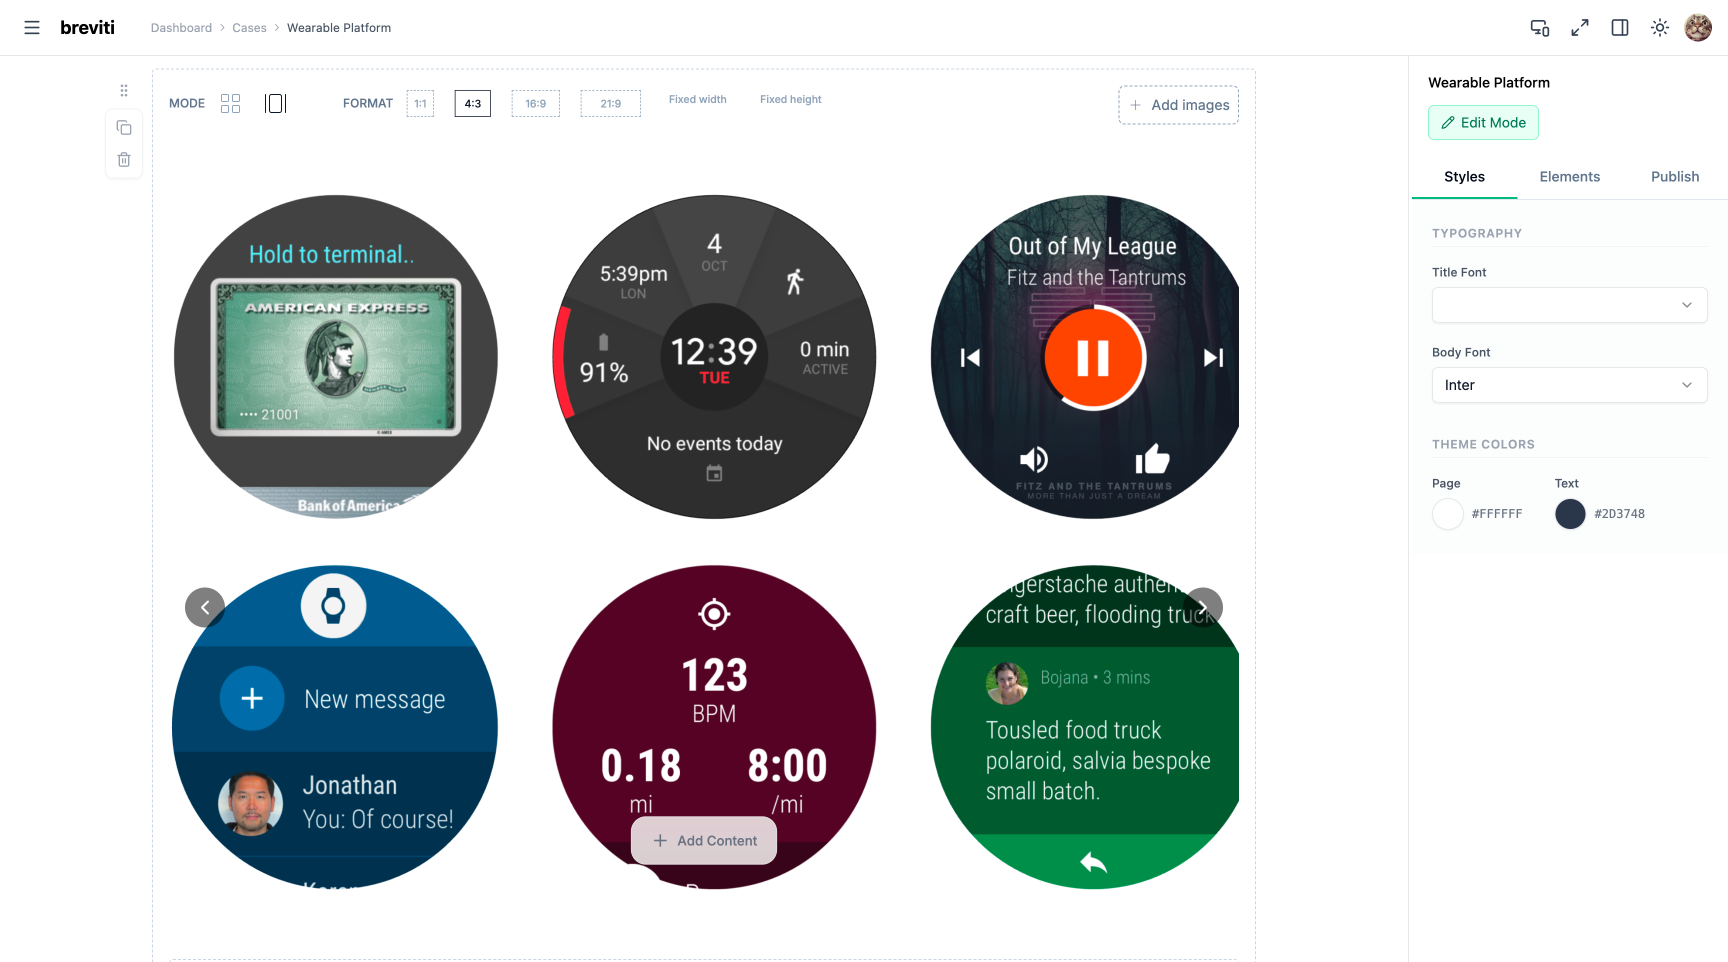The image size is (1728, 962).
Task: Click the Wearable Platform panel title
Action: 1489,83
